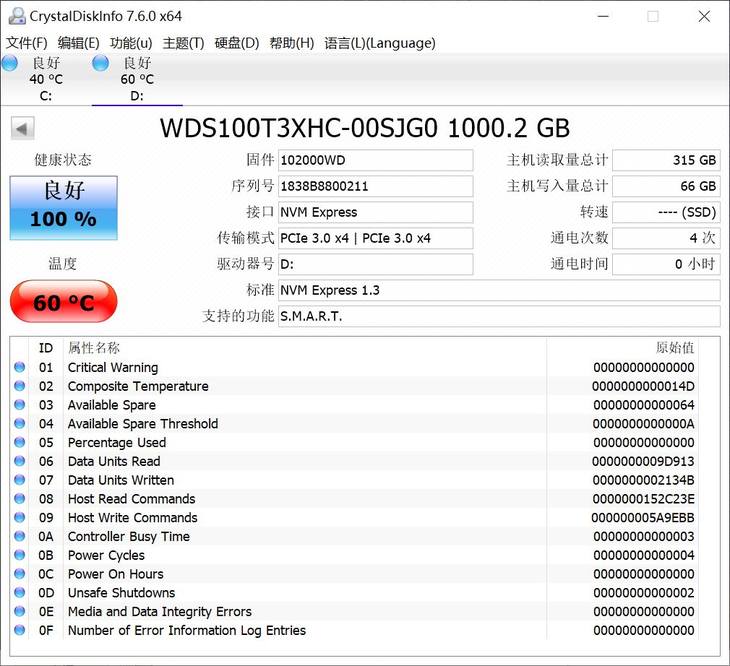This screenshot has height=666, width=730.
Task: Open the 主题(T) menu
Action: 183,43
